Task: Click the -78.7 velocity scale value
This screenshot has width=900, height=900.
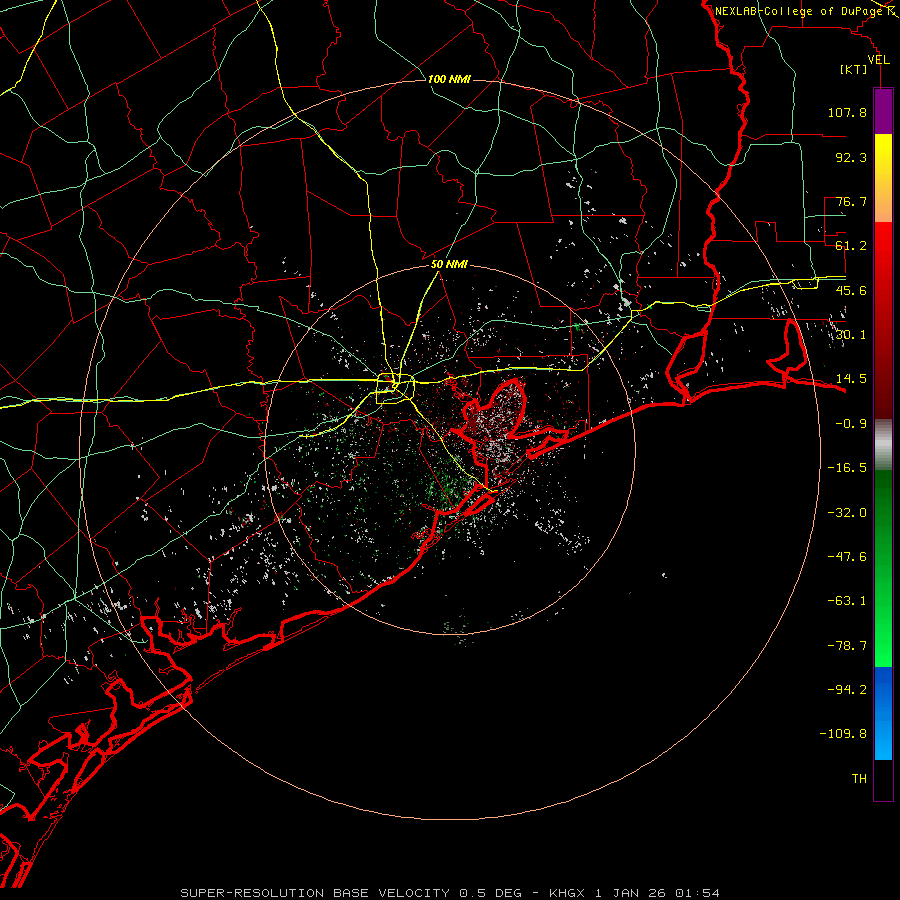Action: (847, 646)
